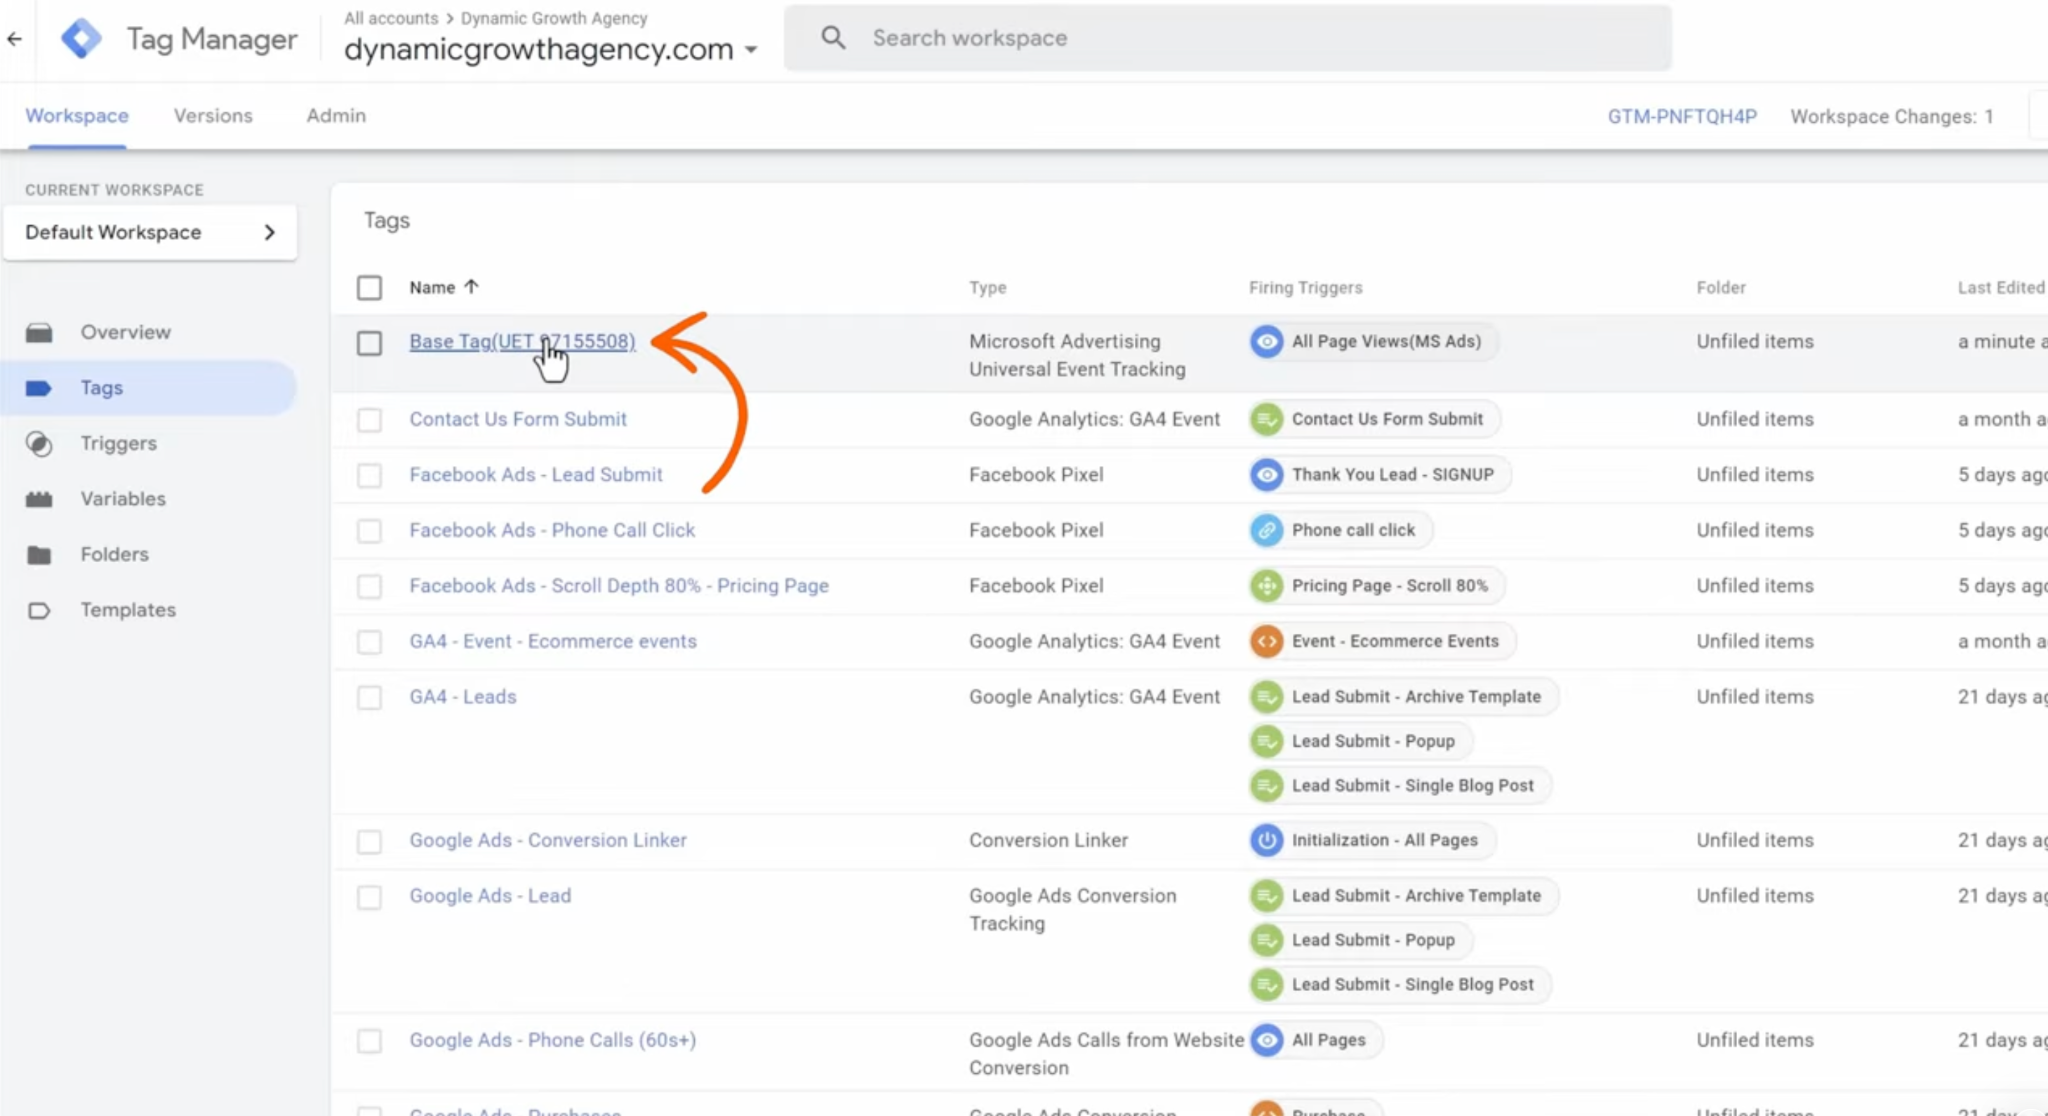Click Google Ads - Lead Single Blog Post icon

click(x=1267, y=985)
